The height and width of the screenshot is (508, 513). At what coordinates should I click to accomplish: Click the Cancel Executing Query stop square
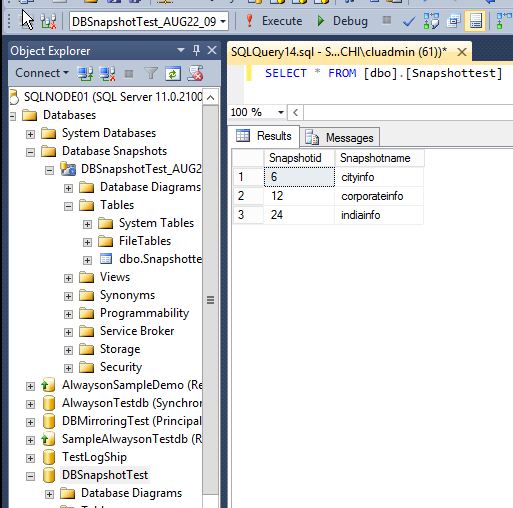click(x=387, y=20)
